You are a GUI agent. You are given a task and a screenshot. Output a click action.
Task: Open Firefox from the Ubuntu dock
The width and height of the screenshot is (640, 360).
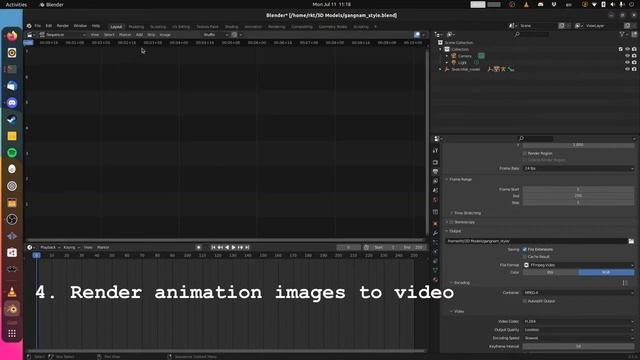pyautogui.click(x=12, y=36)
